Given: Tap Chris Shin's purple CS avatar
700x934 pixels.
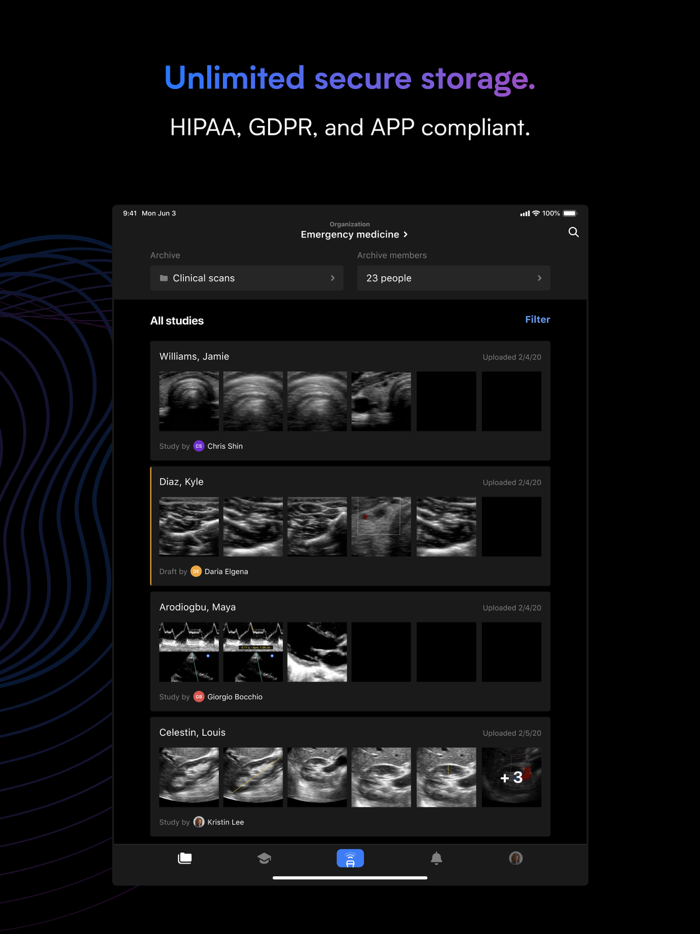Looking at the screenshot, I should [x=199, y=446].
